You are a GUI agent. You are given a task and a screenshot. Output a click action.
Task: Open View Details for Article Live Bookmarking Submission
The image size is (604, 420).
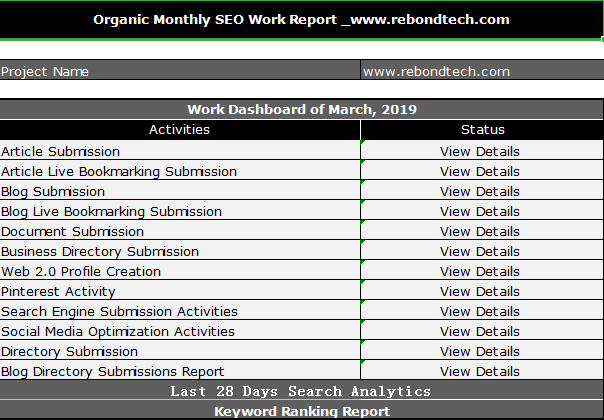480,171
